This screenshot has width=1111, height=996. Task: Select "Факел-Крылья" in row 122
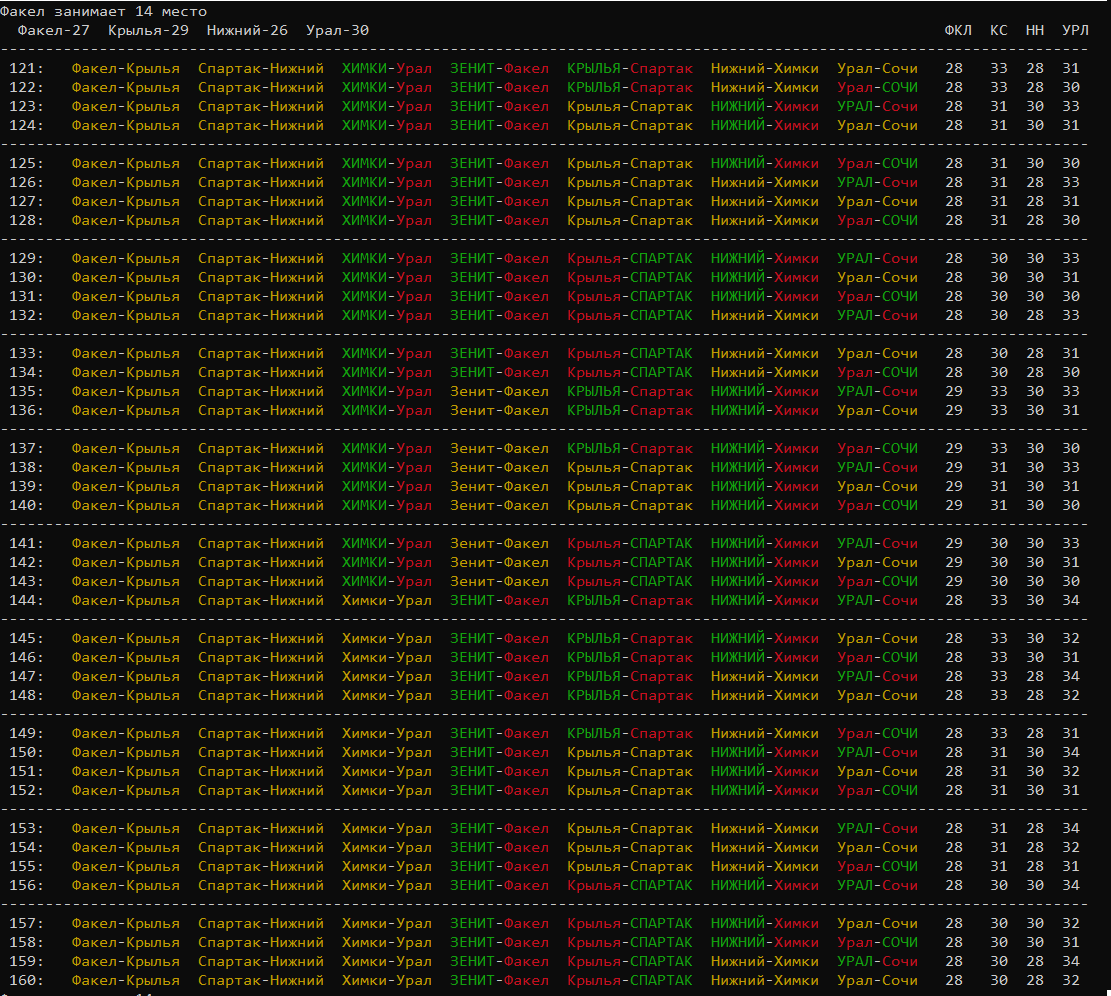pos(125,88)
